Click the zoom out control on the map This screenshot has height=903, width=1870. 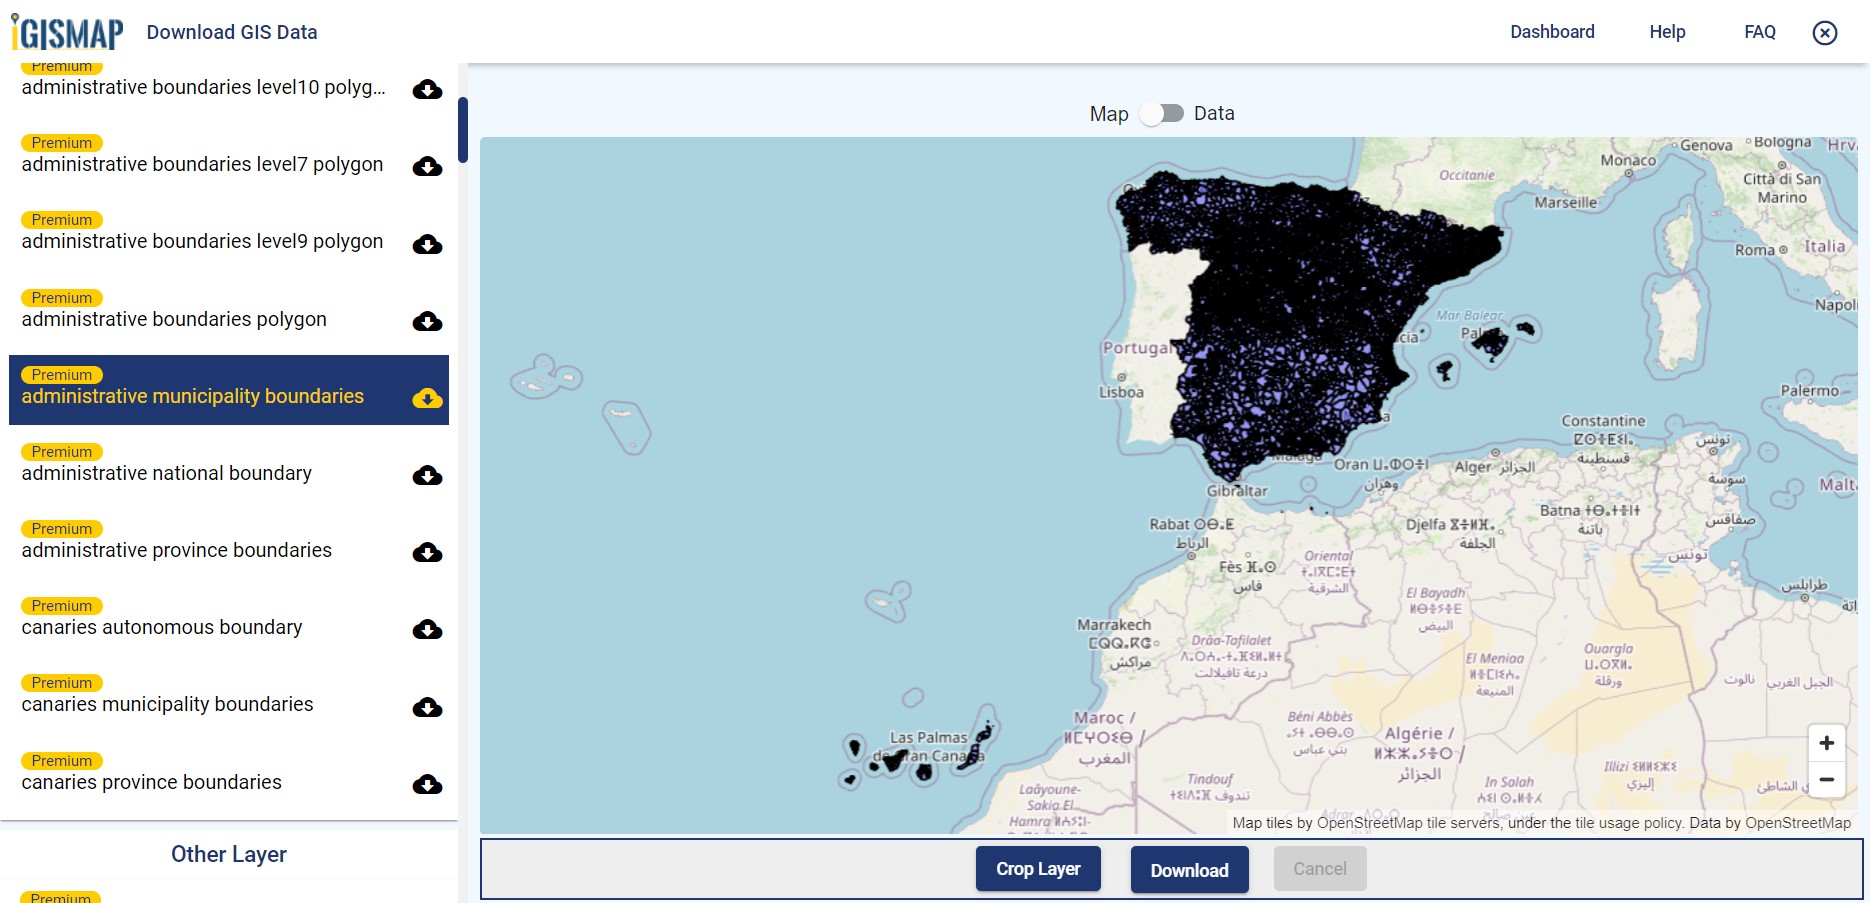(x=1826, y=779)
